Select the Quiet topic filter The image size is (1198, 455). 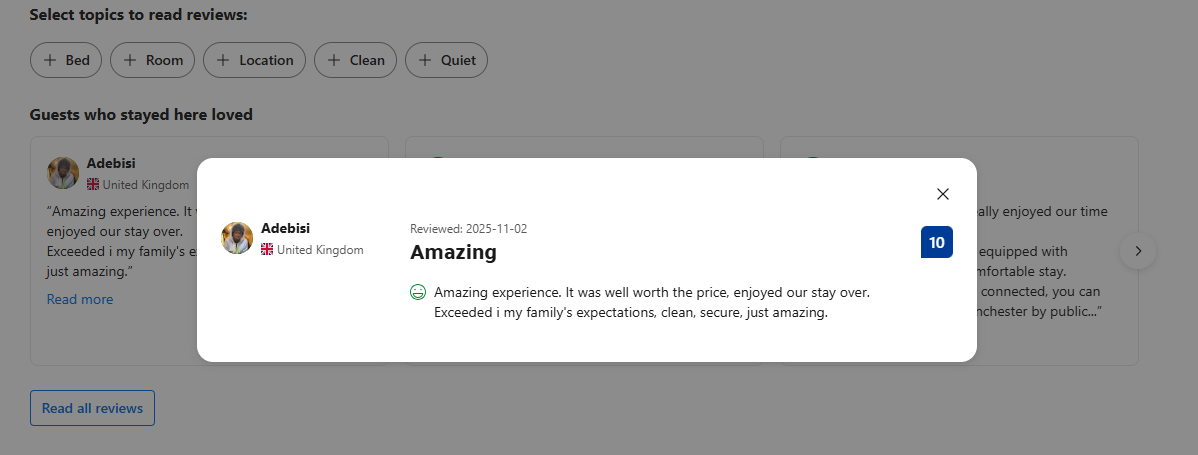[x=446, y=60]
